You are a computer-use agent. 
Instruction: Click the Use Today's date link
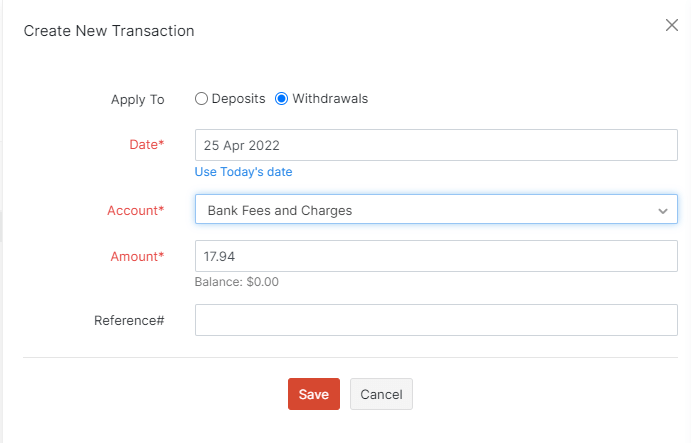coord(243,172)
